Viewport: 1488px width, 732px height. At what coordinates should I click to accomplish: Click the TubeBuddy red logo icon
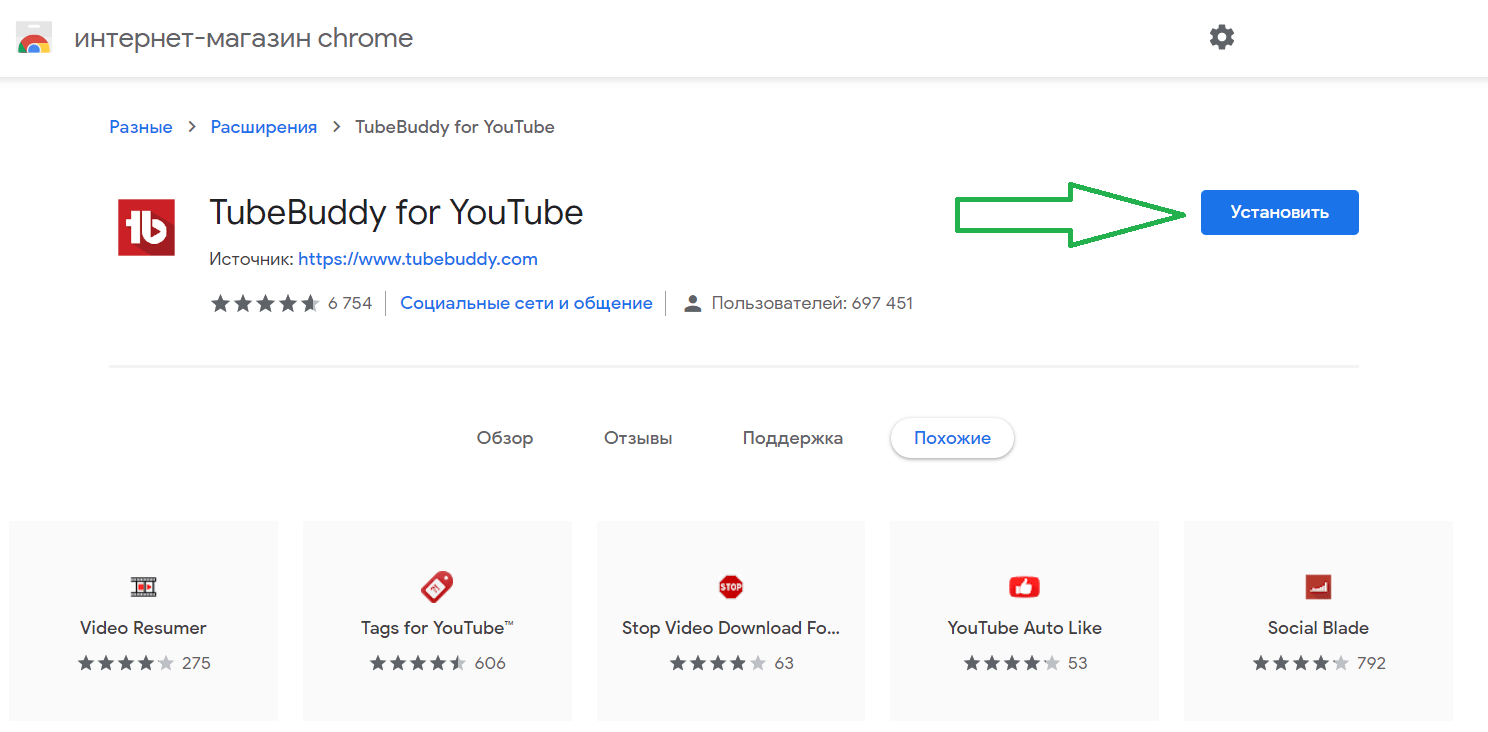pyautogui.click(x=146, y=227)
